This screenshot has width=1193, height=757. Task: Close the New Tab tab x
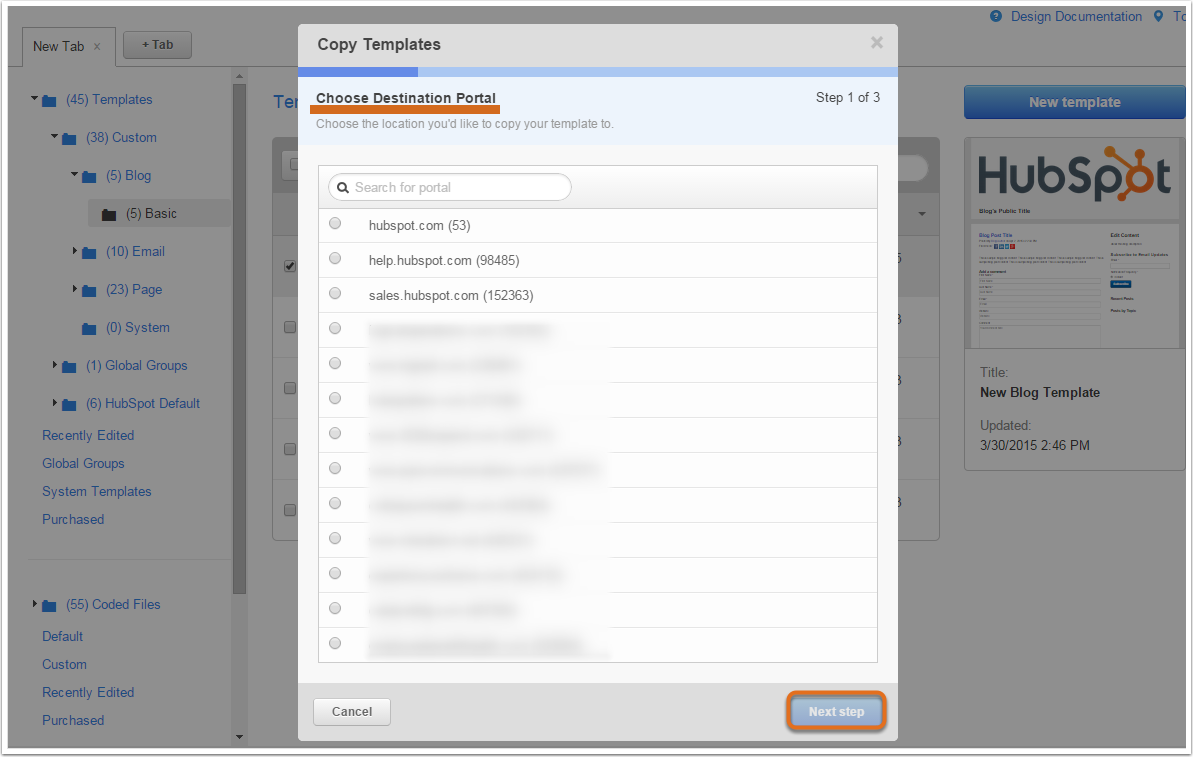97,46
